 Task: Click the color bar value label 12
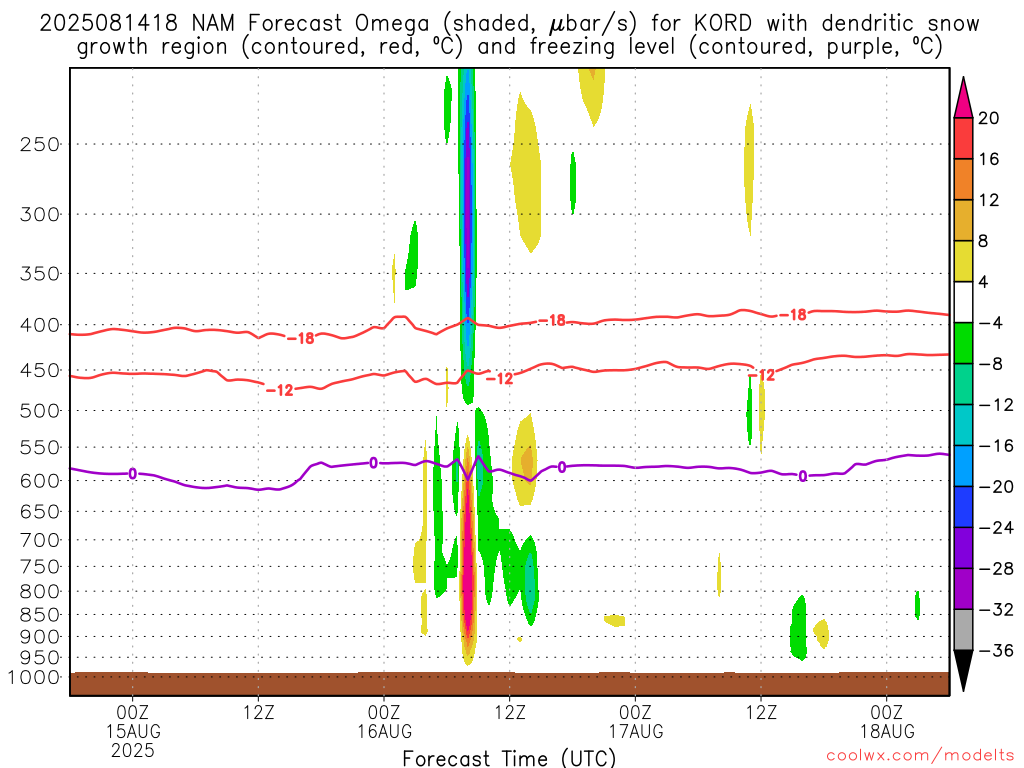[989, 200]
